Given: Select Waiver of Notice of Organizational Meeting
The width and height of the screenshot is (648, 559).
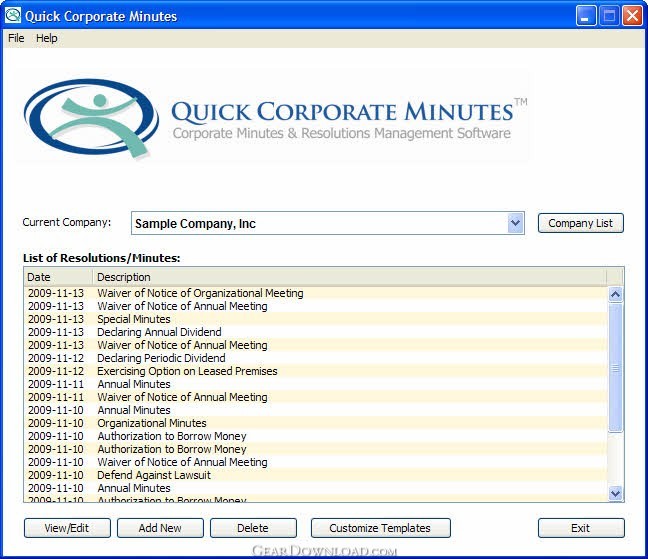Looking at the screenshot, I should [316, 293].
